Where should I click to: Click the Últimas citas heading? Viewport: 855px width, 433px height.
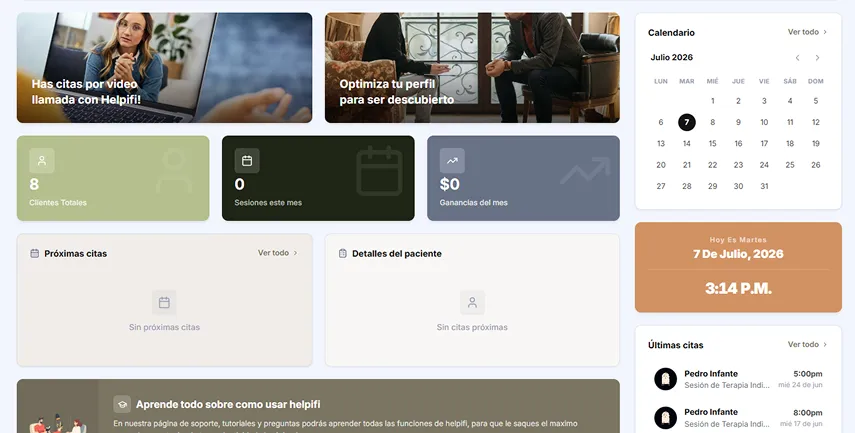tap(676, 345)
